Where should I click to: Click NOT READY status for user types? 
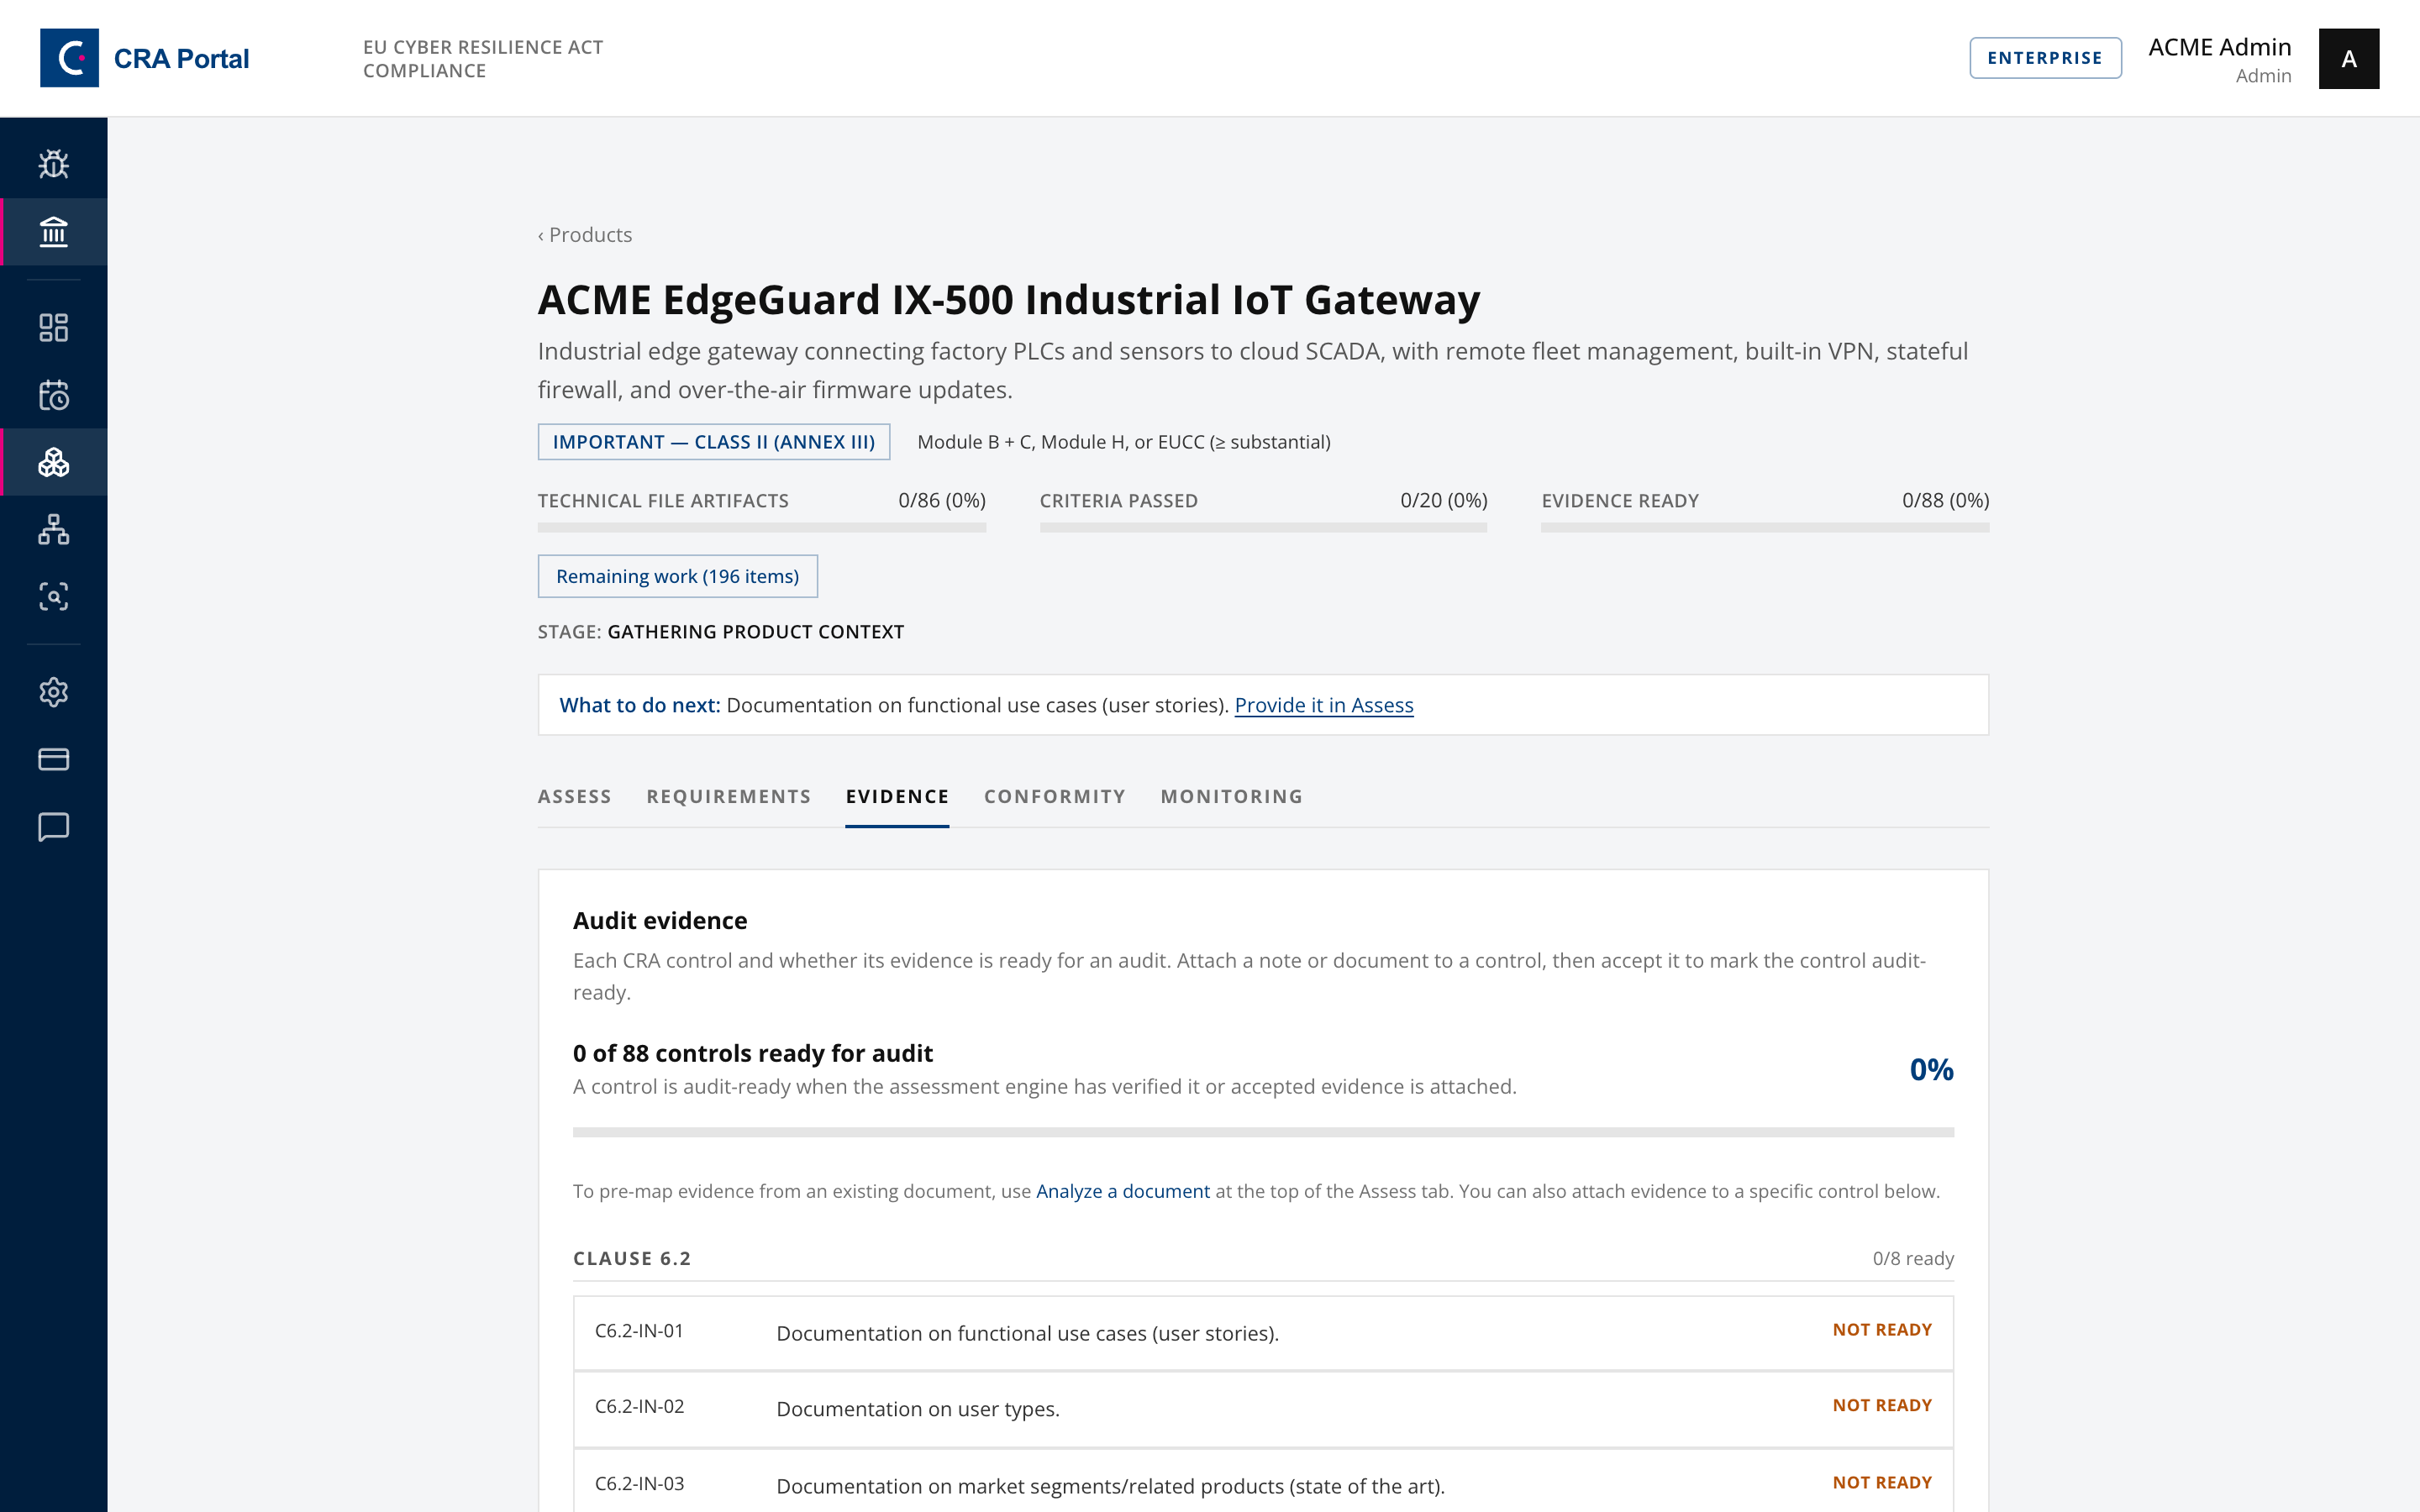1882,1405
